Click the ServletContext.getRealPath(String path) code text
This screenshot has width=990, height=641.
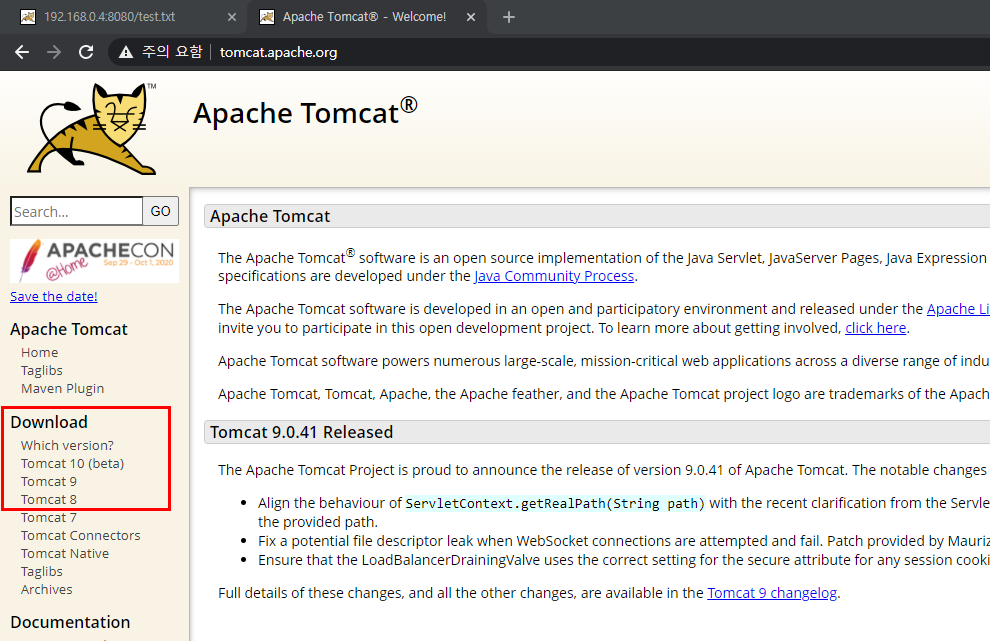[x=555, y=503]
